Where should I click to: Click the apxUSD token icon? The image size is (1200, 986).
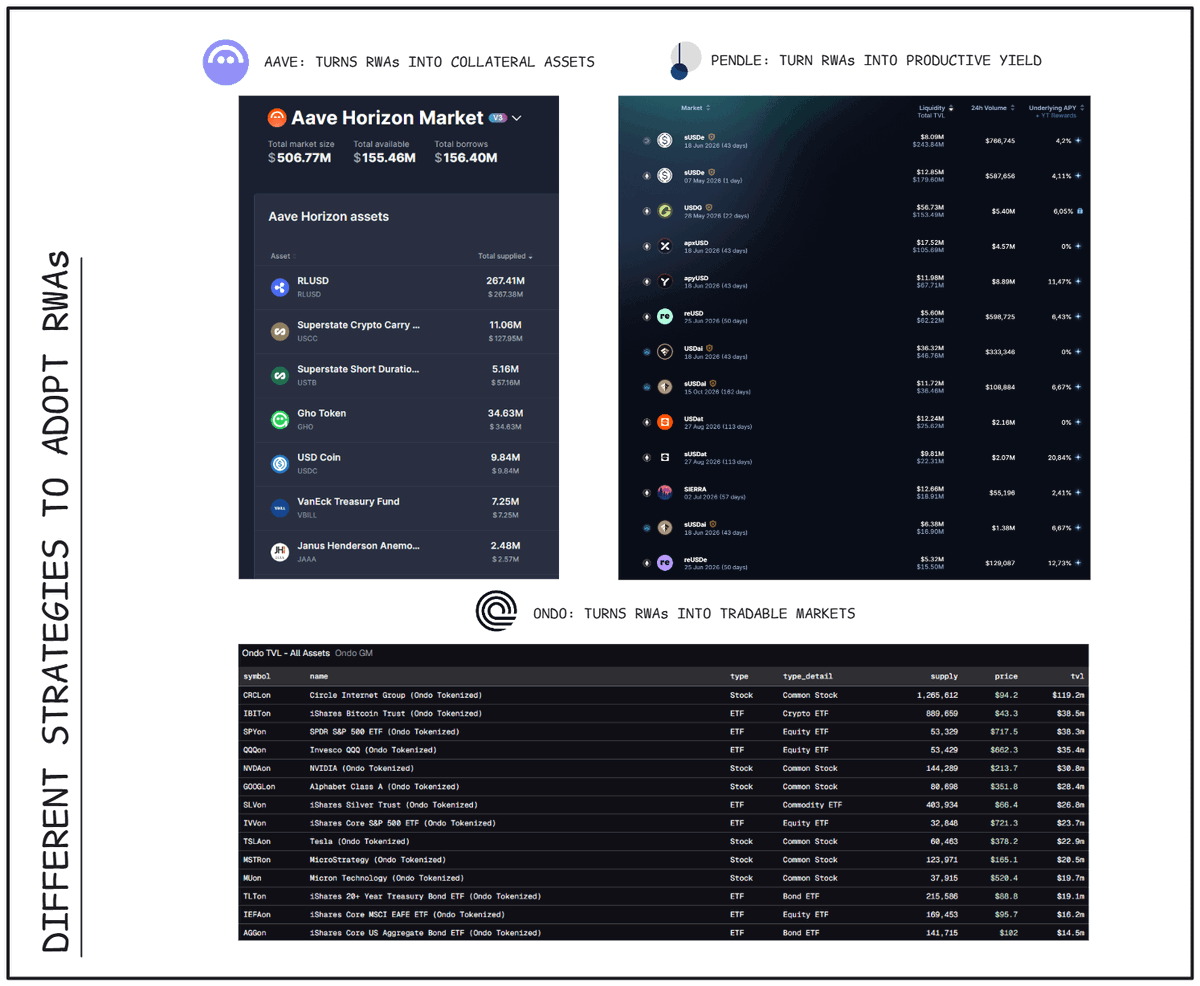pos(665,246)
